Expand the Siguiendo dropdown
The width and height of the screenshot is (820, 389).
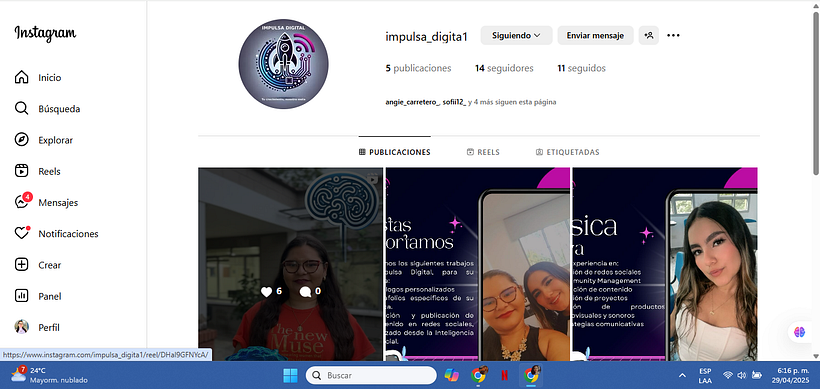(516, 36)
